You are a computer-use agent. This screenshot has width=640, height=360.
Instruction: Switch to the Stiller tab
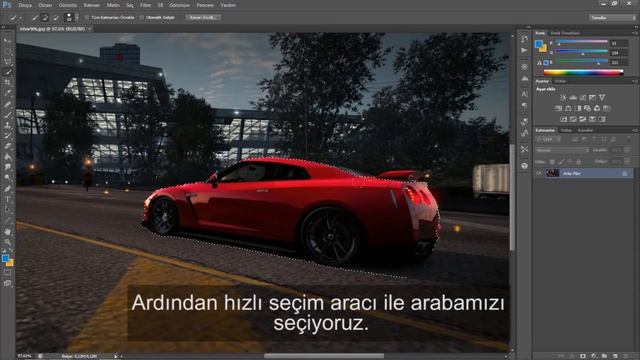coord(560,81)
